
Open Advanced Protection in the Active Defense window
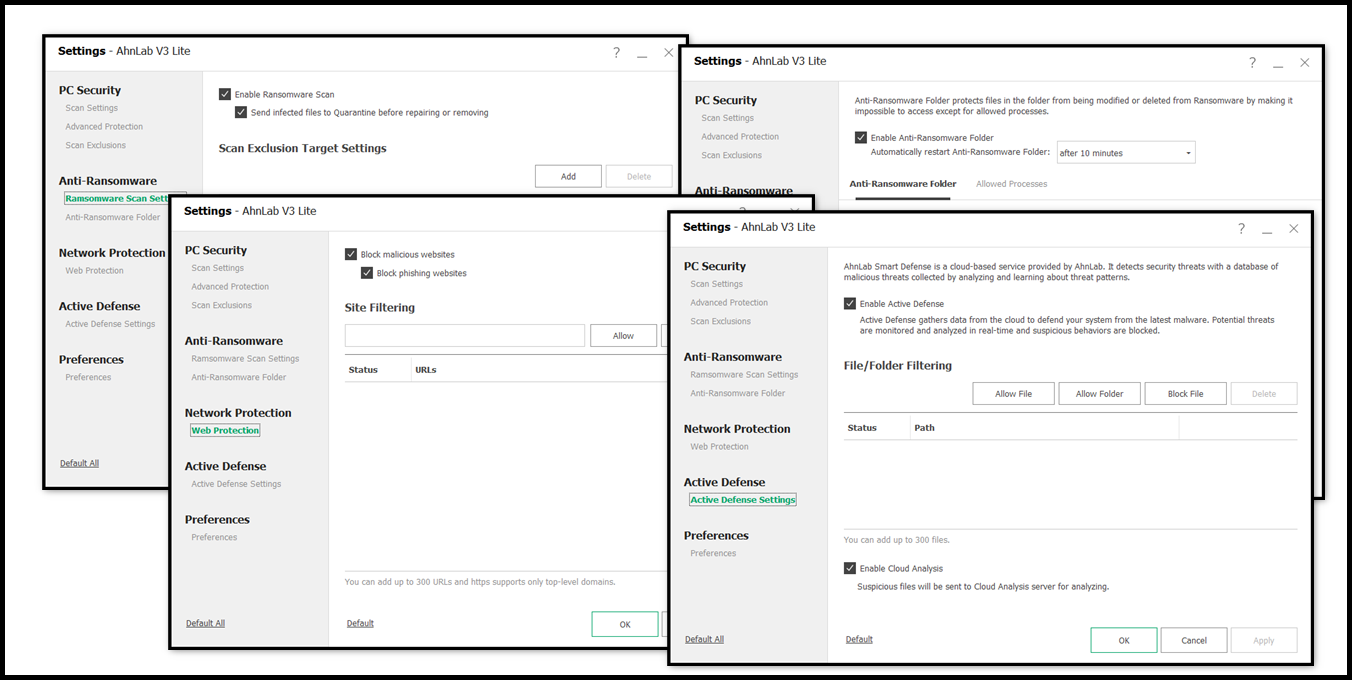[x=729, y=303]
